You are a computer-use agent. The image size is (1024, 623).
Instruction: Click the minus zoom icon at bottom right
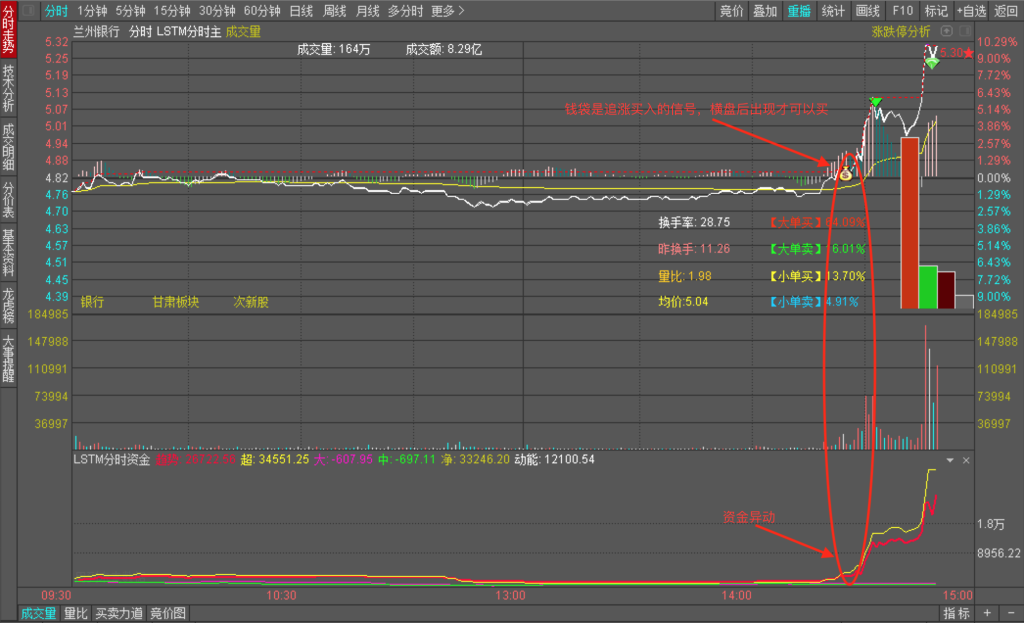tap(1009, 613)
